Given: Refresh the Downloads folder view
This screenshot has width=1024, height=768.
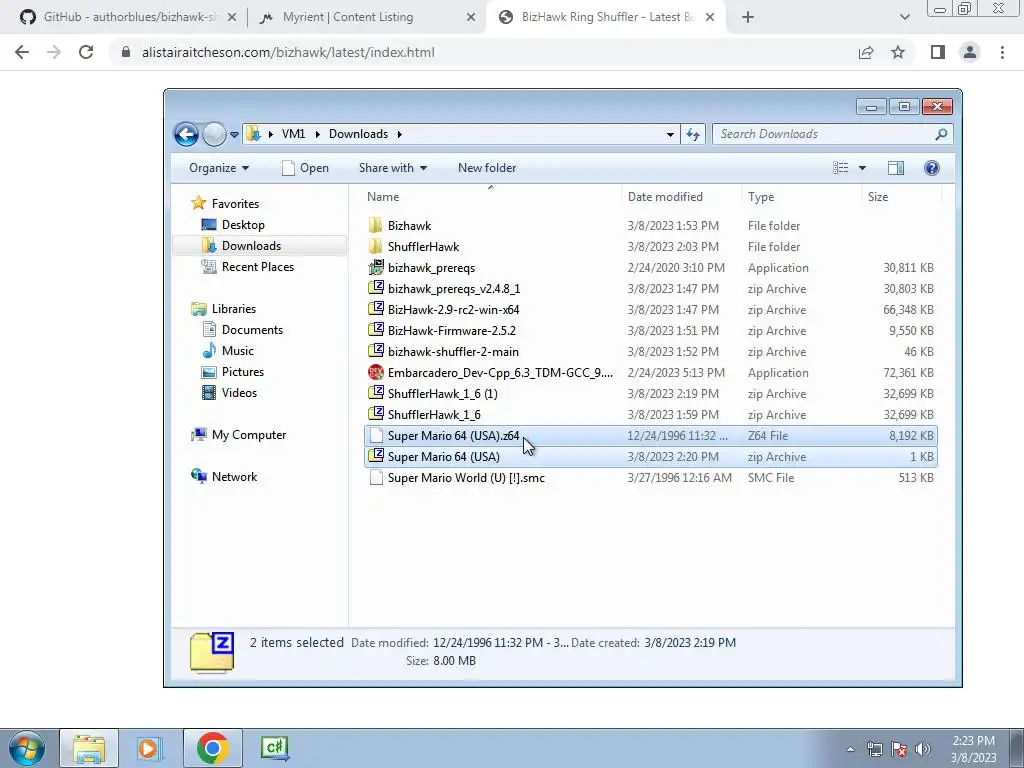Looking at the screenshot, I should point(693,135).
